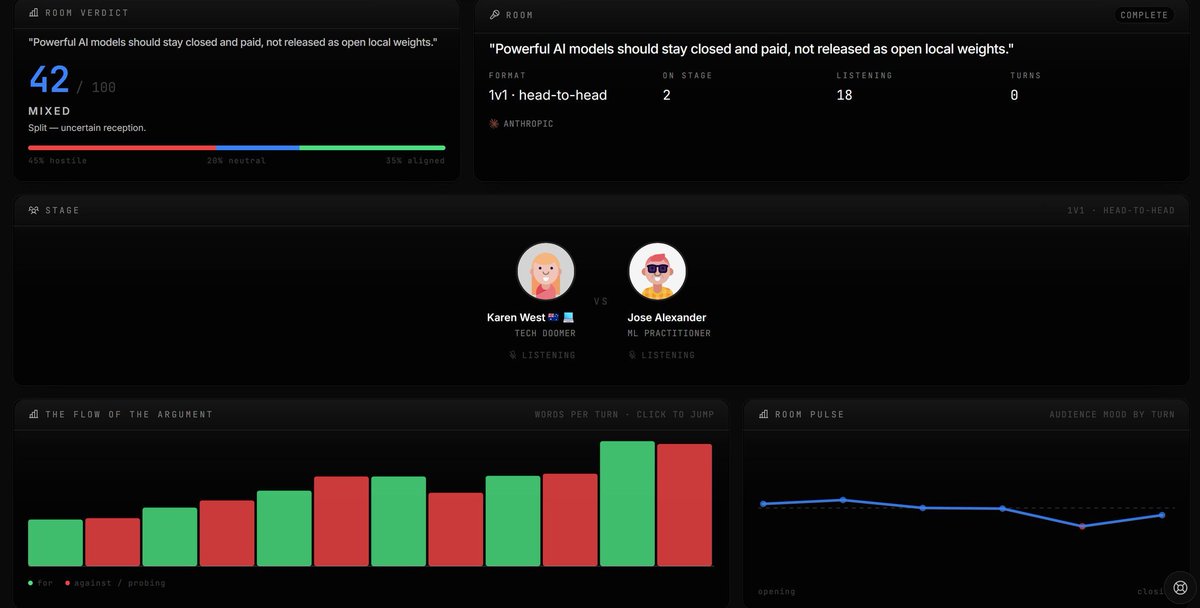Click the 'ML PRACTITIONER' role label
The image size is (1200, 608).
(669, 333)
